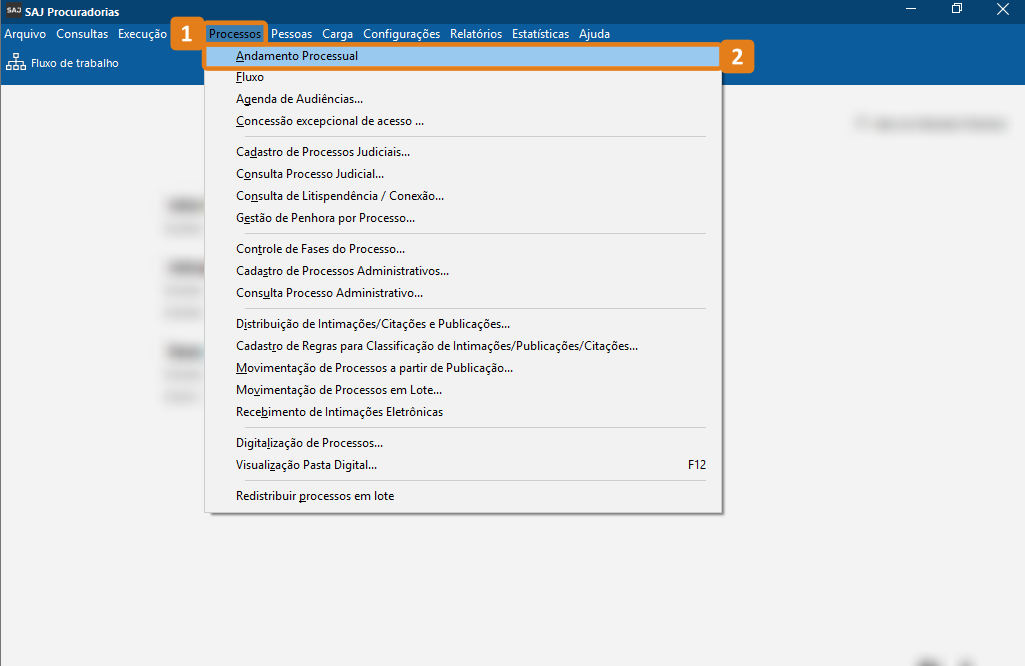Select Cadastro de Processos Judiciais

(x=323, y=152)
